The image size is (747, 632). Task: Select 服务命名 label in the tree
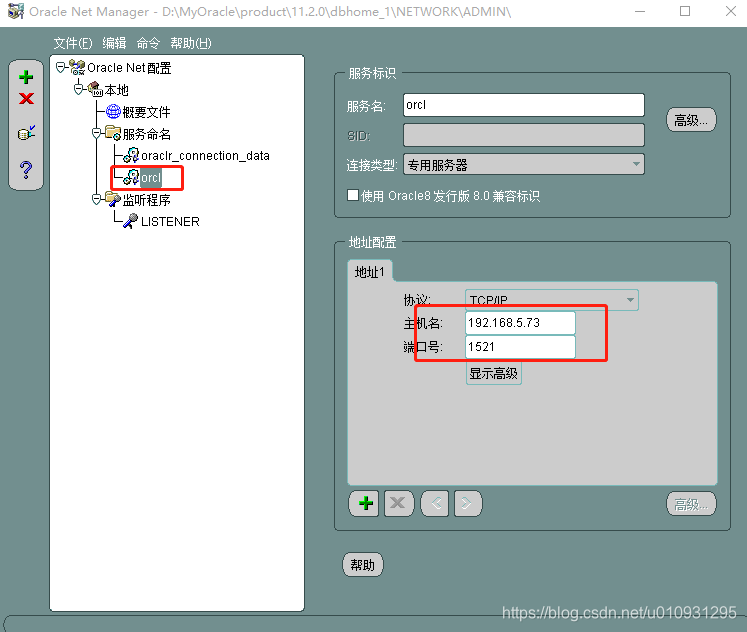[x=146, y=134]
